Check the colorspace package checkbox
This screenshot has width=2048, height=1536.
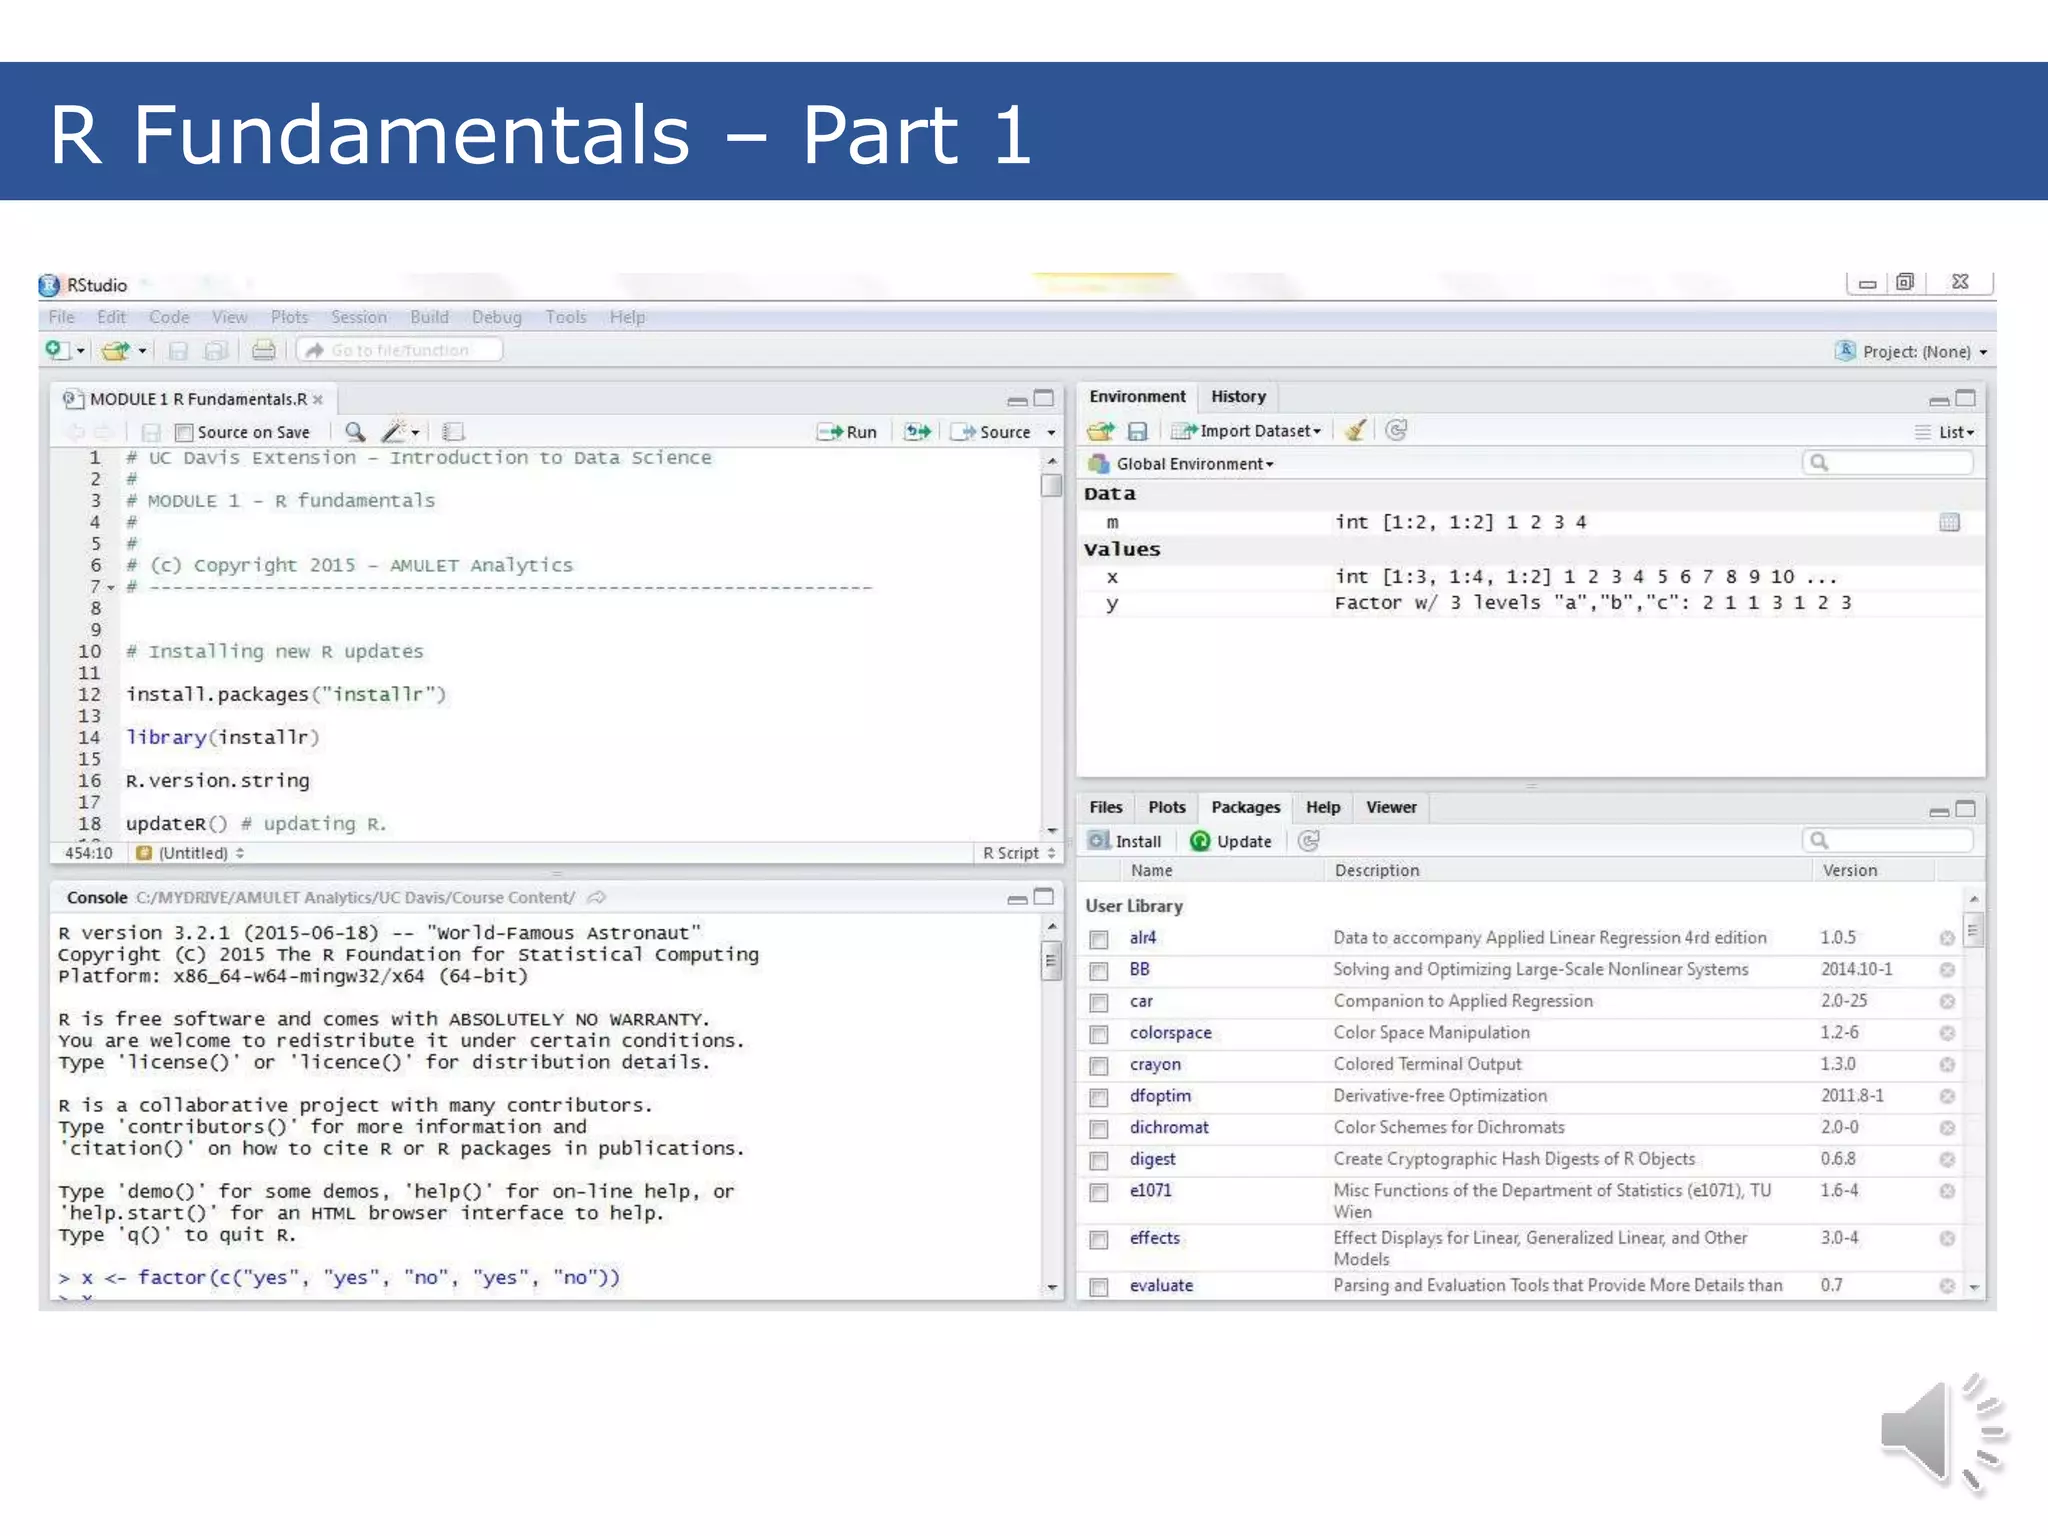coord(1099,1034)
